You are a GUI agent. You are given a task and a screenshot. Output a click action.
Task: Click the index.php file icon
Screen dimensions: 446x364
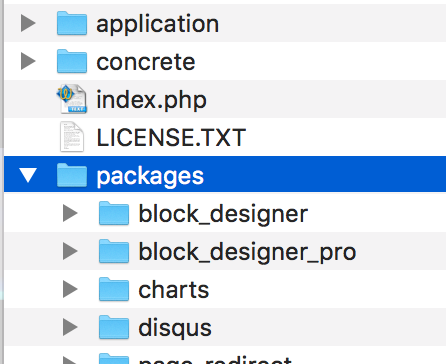pyautogui.click(x=72, y=99)
